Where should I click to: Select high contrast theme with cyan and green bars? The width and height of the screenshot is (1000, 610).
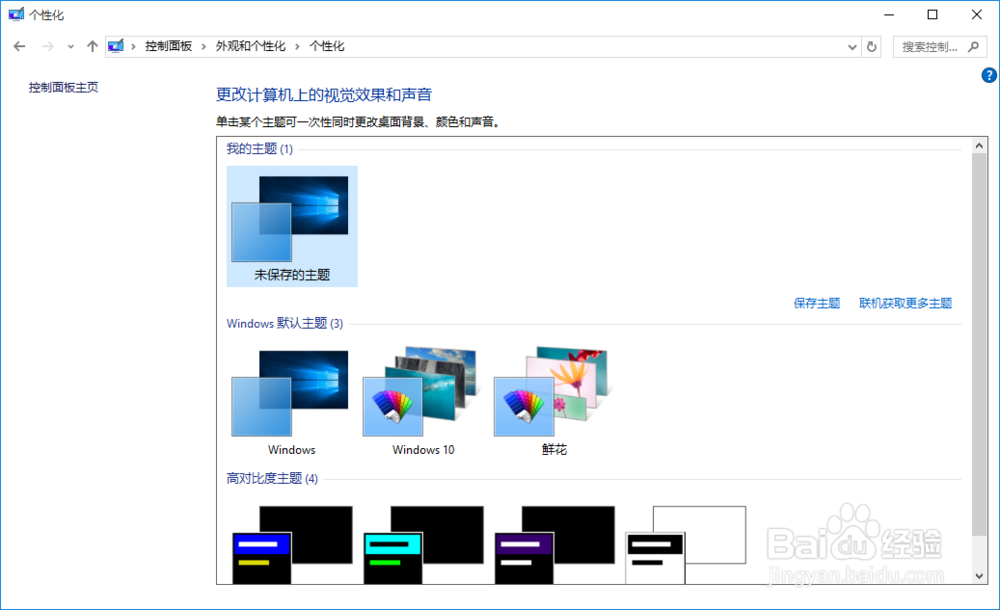(x=423, y=545)
